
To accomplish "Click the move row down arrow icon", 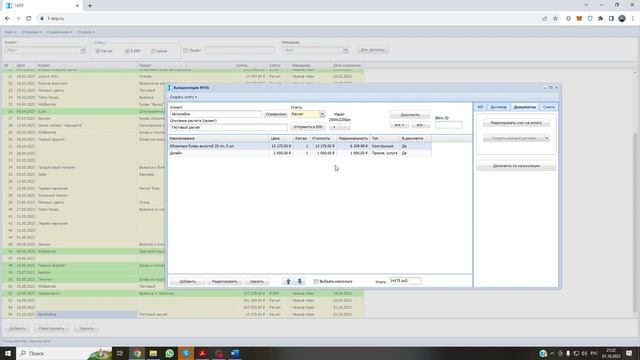I will coord(299,281).
